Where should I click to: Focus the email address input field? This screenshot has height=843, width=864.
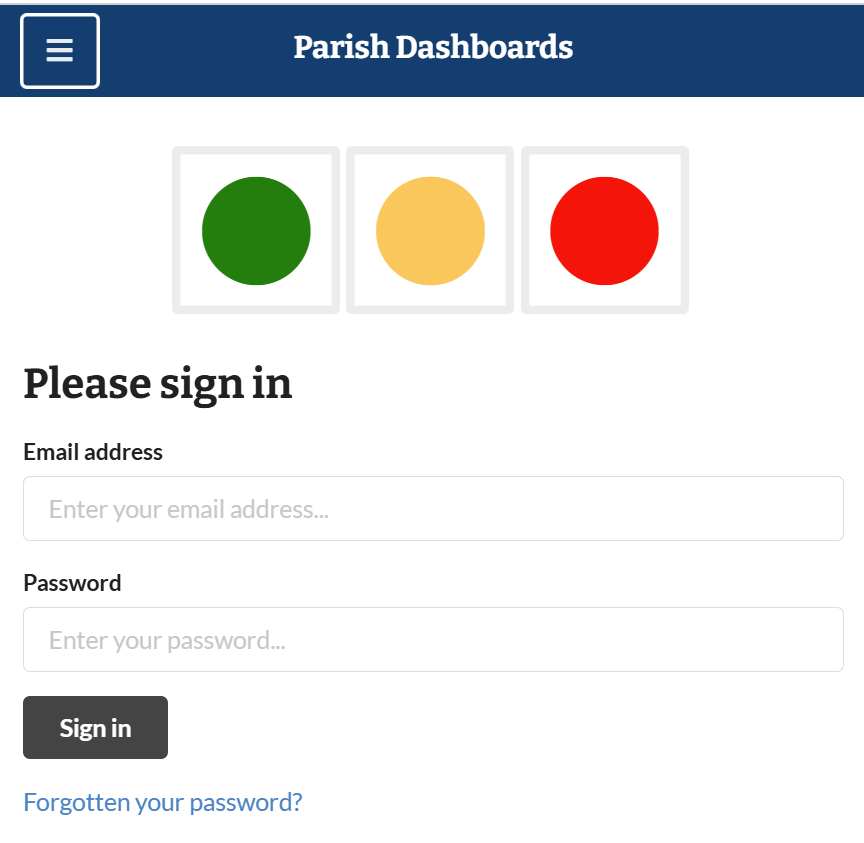coord(433,509)
